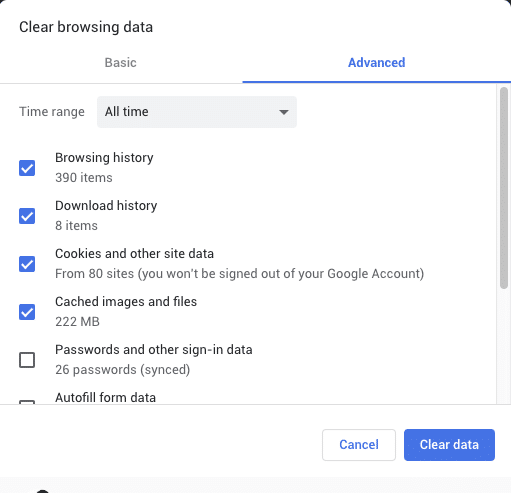Uncheck the Download history checkbox
Image resolution: width=511 pixels, height=493 pixels.
[x=27, y=216]
